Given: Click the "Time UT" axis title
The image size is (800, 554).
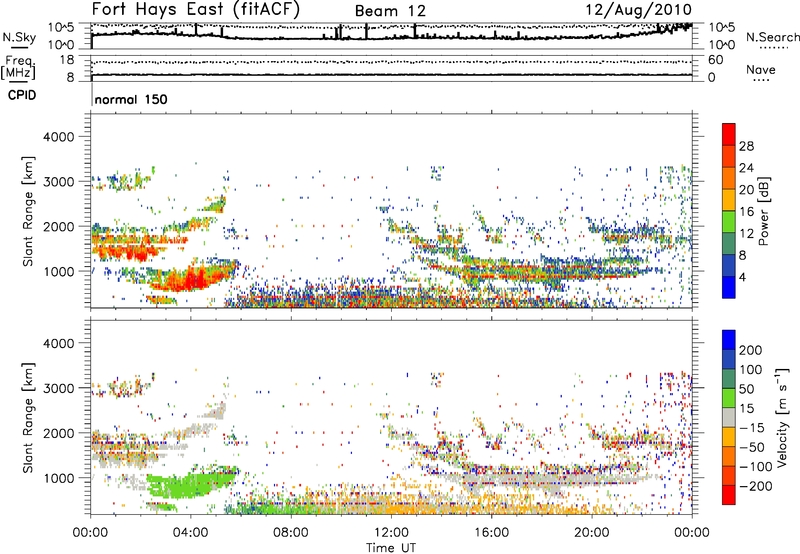Looking at the screenshot, I should click(x=391, y=547).
